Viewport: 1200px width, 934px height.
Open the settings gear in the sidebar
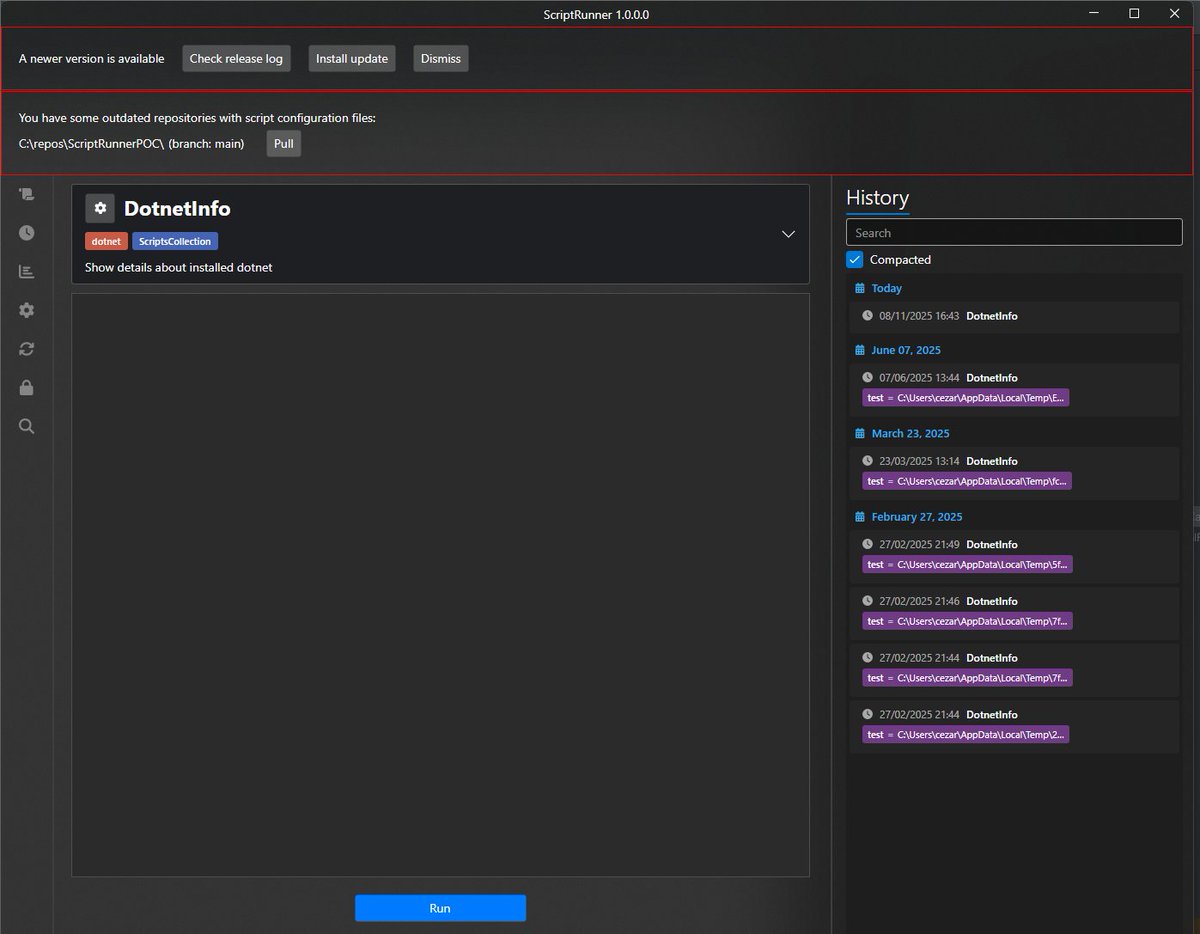pos(27,310)
